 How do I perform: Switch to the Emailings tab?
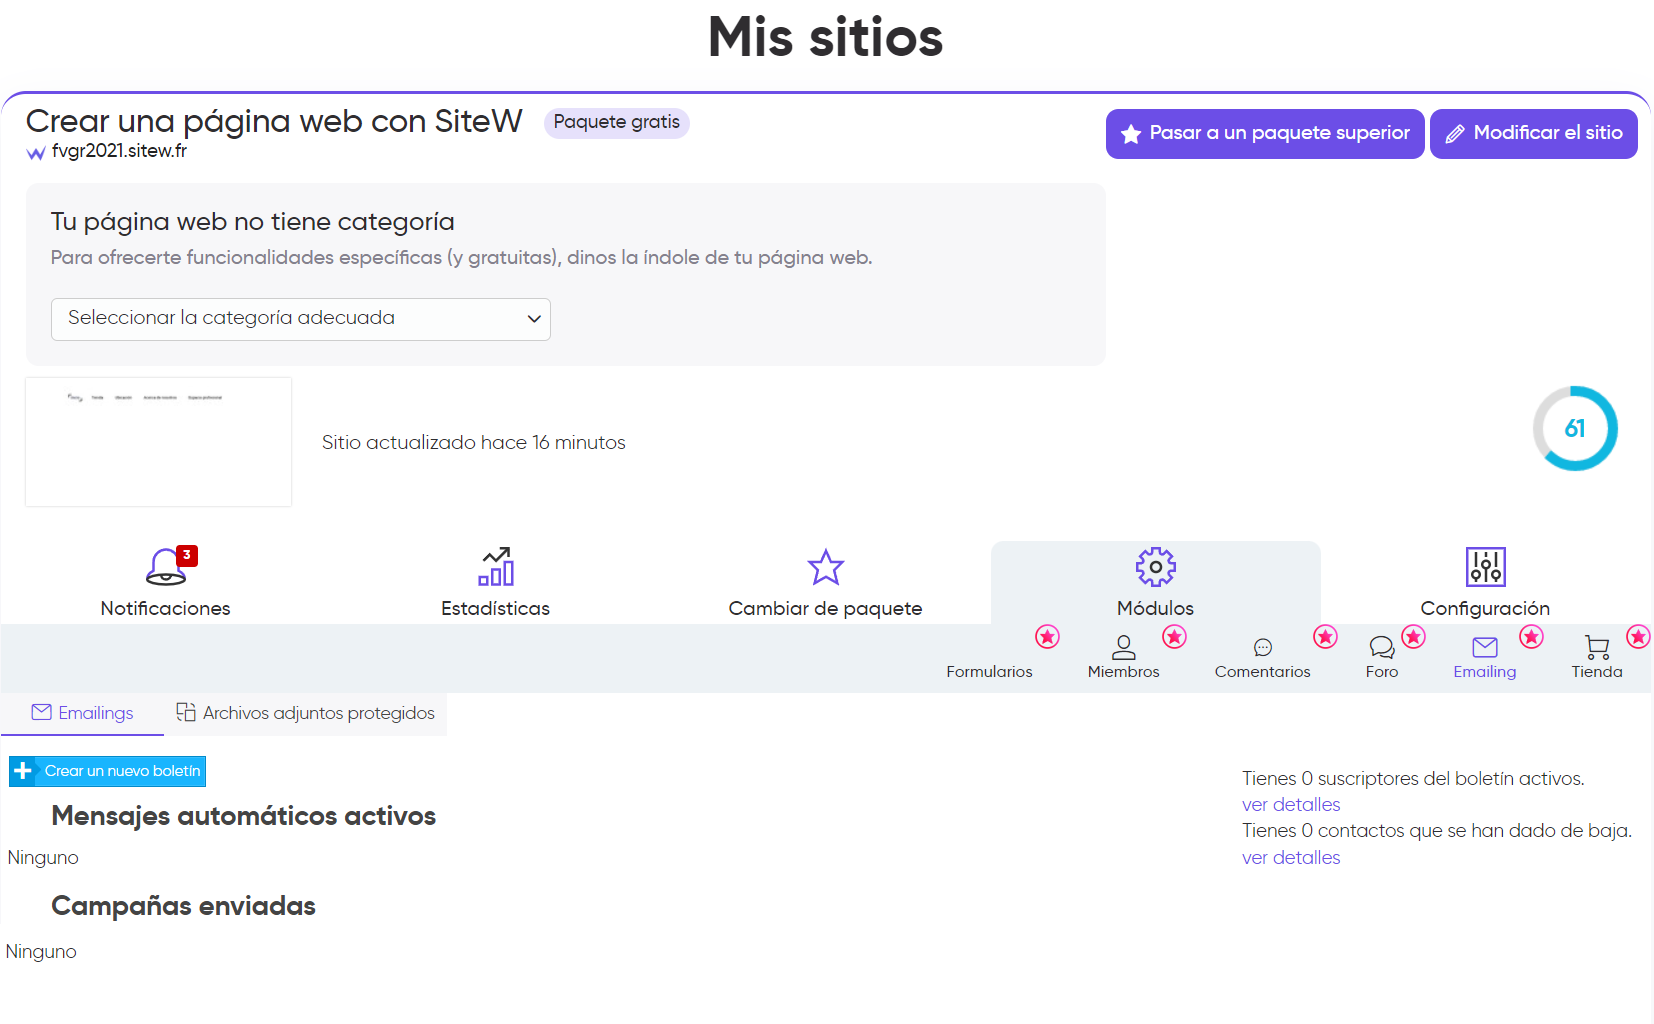point(82,713)
